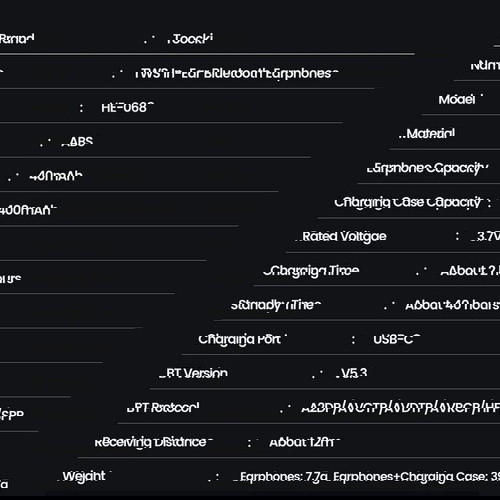This screenshot has height=500, width=500.
Task: Select the USB-C port value
Action: pos(396,339)
